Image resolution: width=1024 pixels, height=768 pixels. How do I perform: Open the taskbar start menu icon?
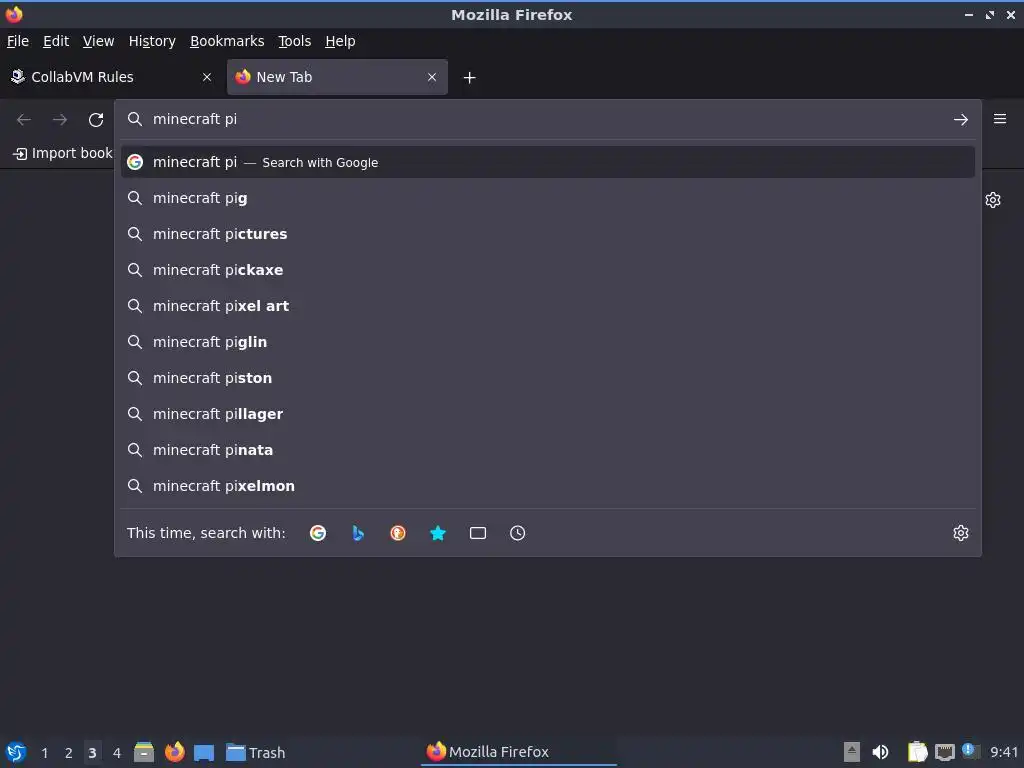(16, 752)
